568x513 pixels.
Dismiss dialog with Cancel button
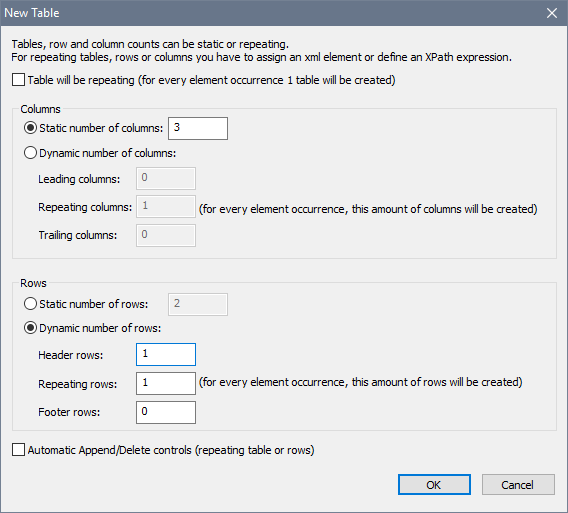pyautogui.click(x=518, y=484)
